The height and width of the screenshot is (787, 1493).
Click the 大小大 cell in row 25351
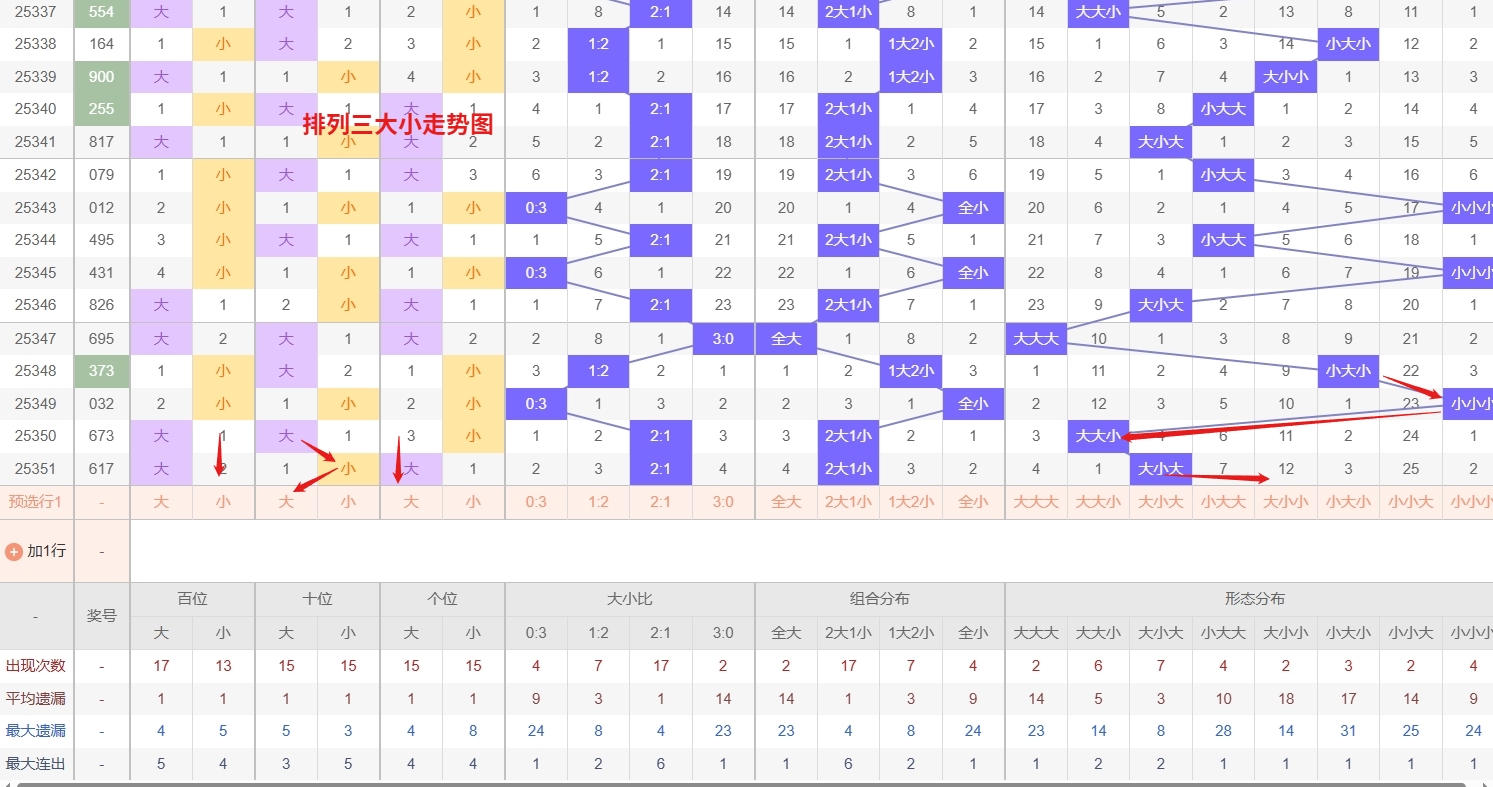coord(1161,469)
